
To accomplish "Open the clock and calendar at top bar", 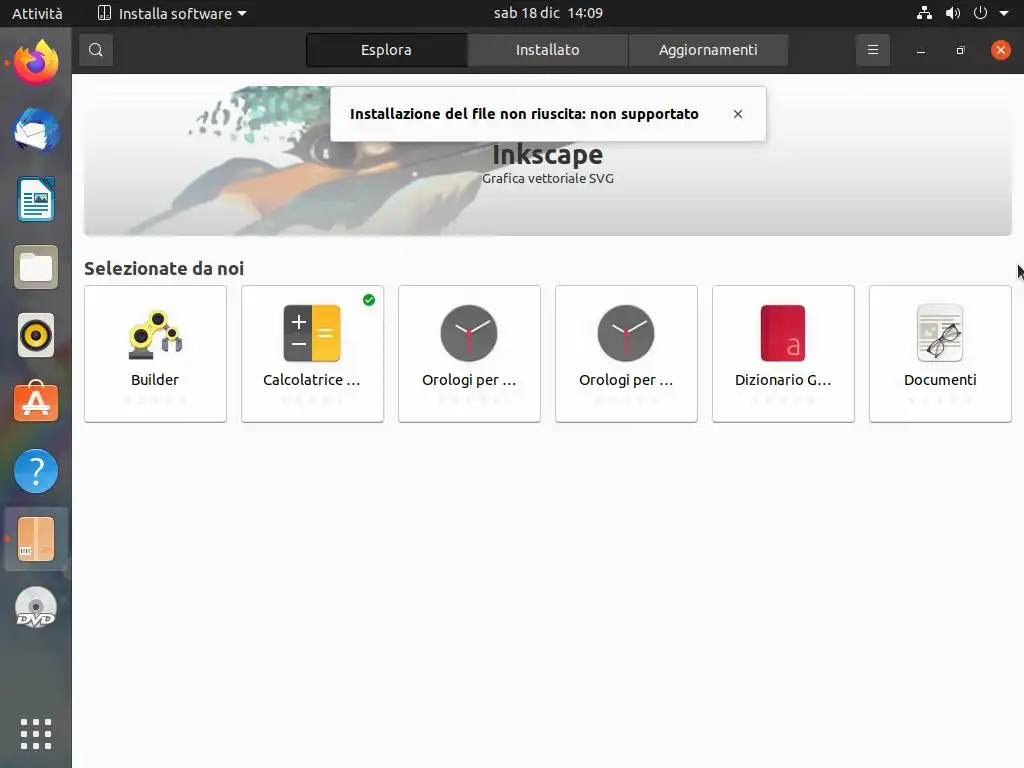I will pos(548,13).
